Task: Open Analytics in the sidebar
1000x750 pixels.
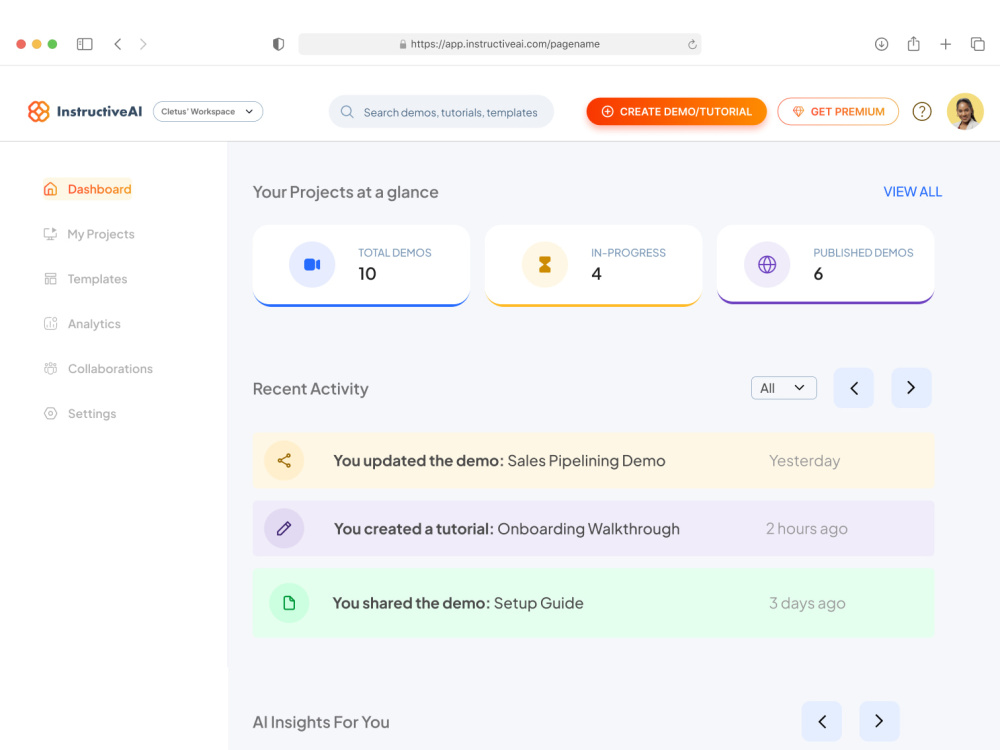Action: (82, 324)
